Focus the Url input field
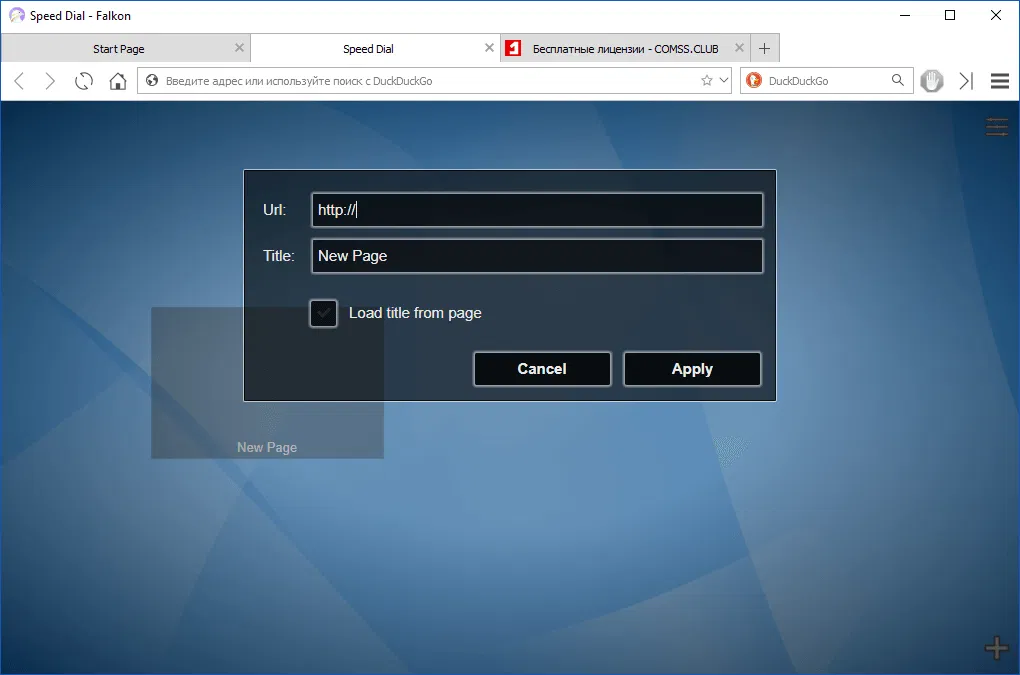 537,210
